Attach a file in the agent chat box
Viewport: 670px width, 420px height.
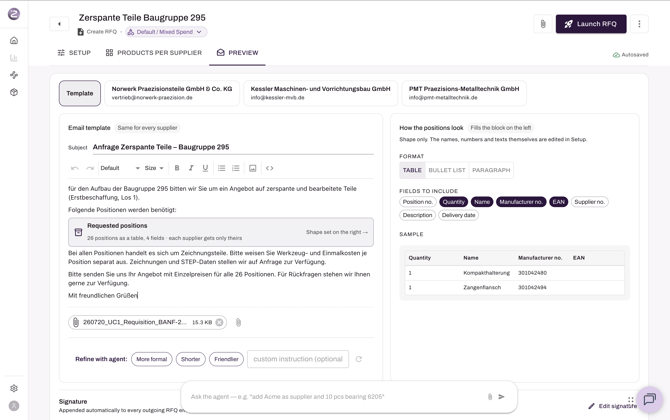(x=490, y=397)
